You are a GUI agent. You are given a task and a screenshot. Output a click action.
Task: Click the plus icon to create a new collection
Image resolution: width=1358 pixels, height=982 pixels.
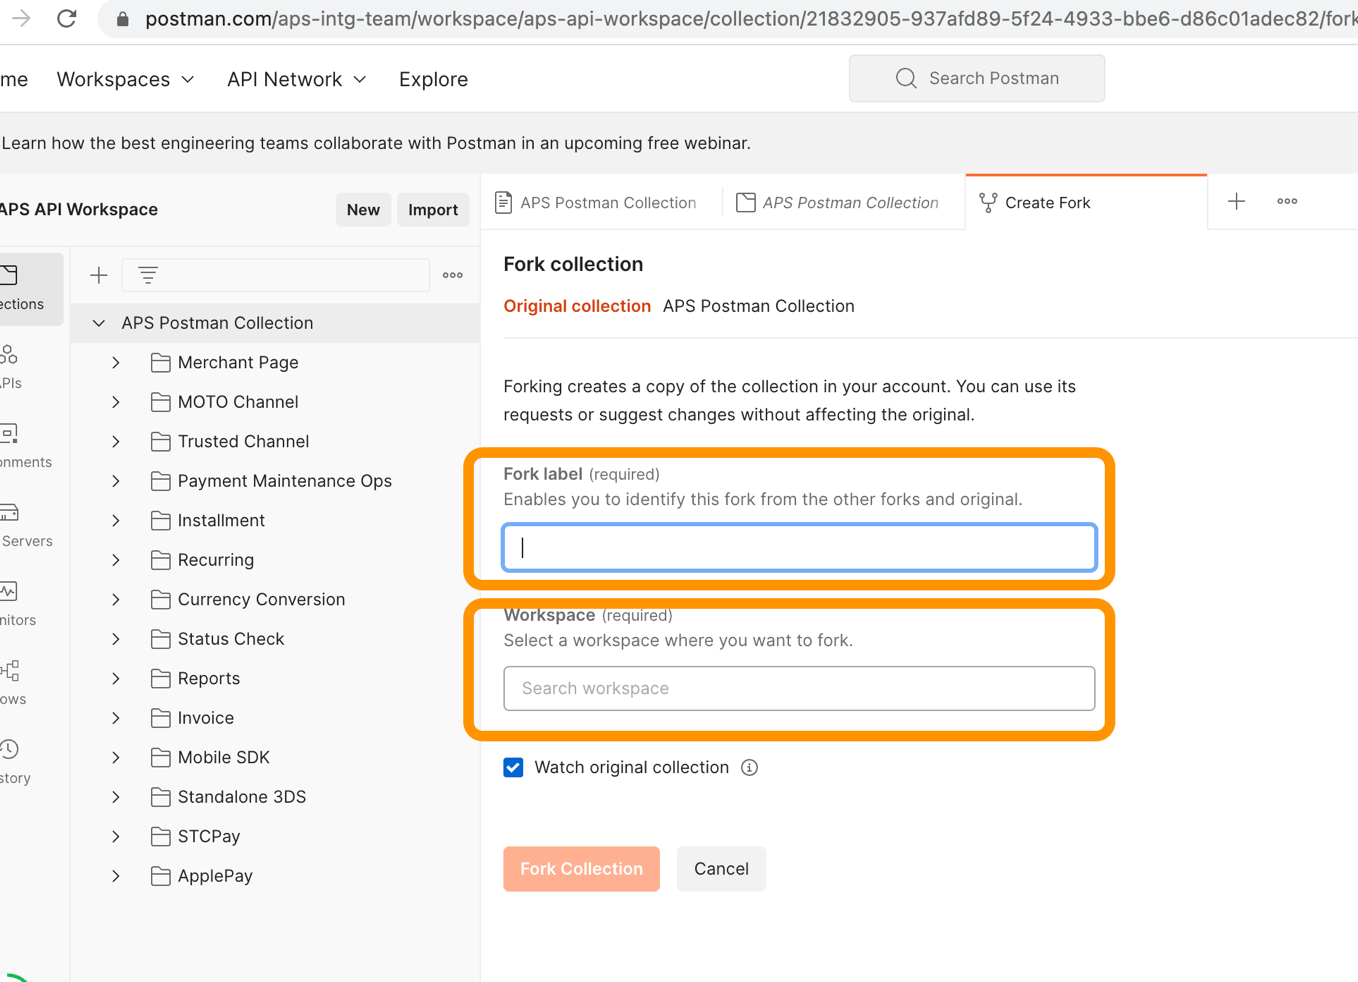pyautogui.click(x=99, y=275)
